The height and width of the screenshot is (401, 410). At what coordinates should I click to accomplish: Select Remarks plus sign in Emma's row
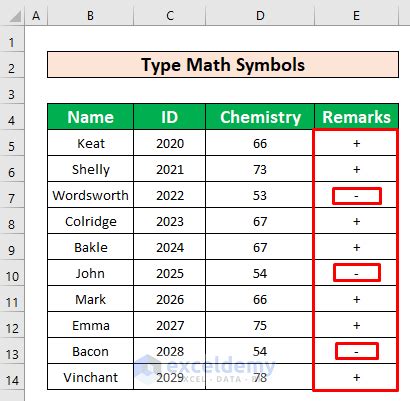coord(356,325)
